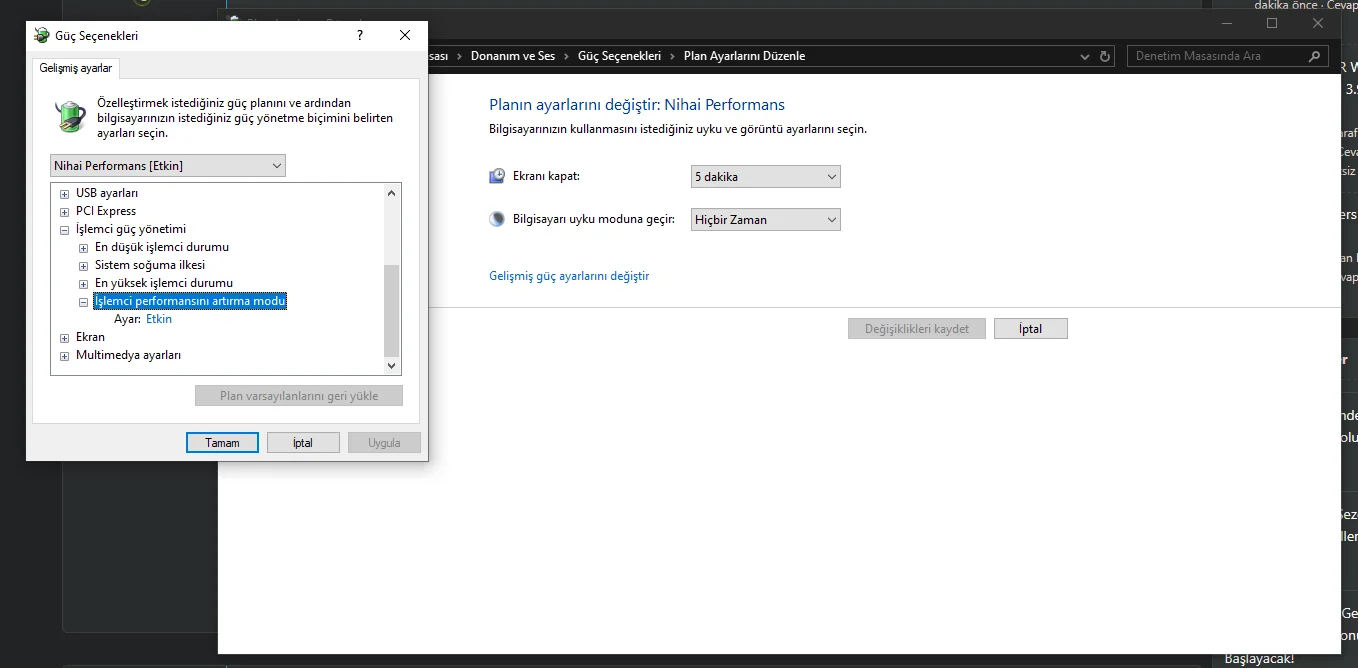Go to Güç Seçenekleri breadcrumb
1358x668 pixels.
[x=620, y=56]
